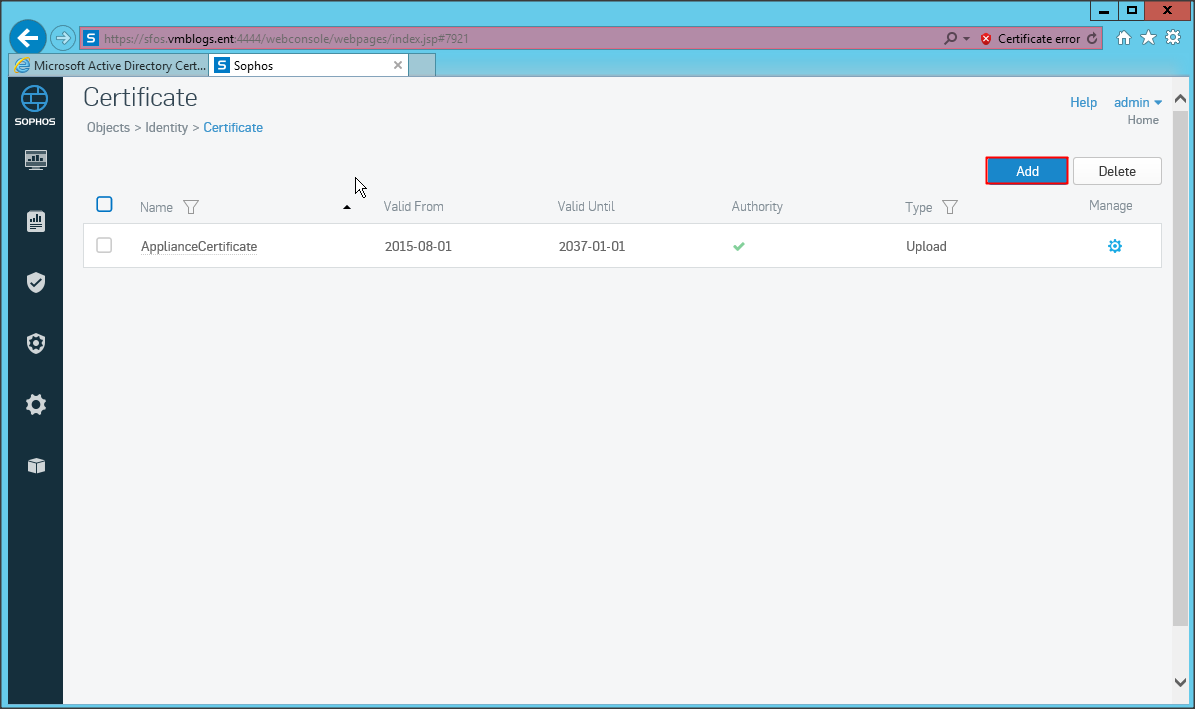1195x709 pixels.
Task: Open the system gear sidebar icon
Action: point(36,405)
